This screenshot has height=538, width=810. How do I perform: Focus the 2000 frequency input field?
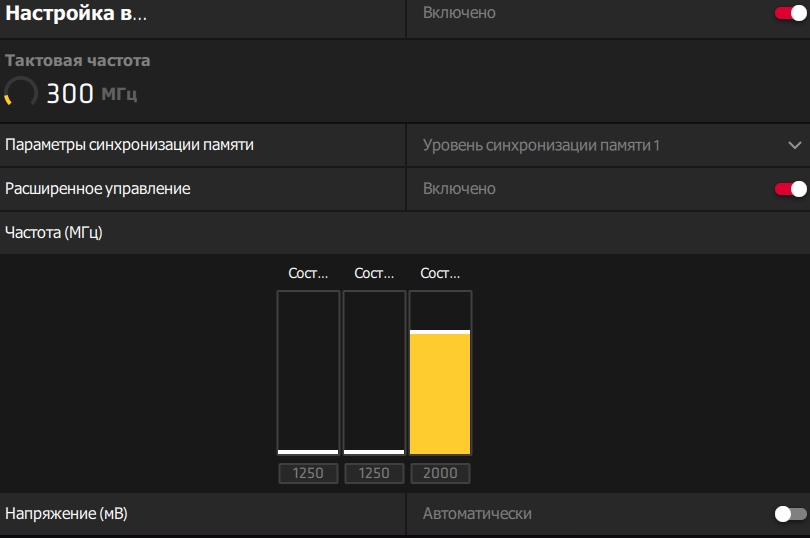440,473
